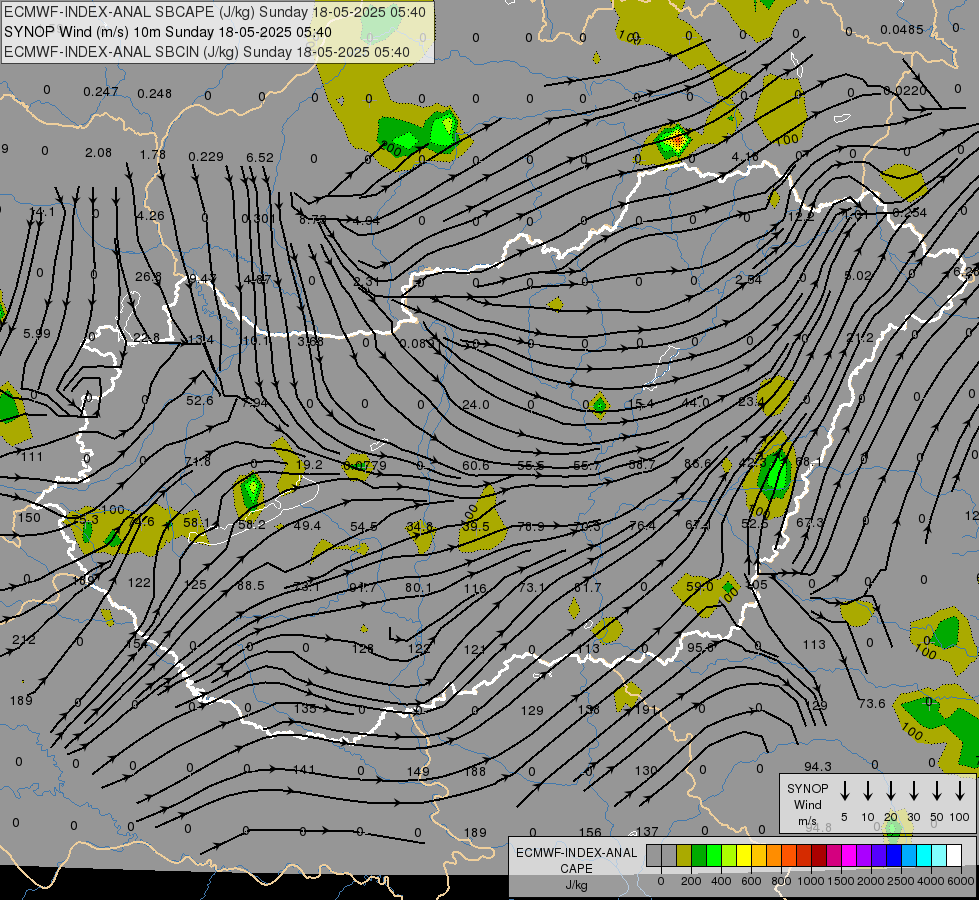Viewport: 979px width, 900px height.
Task: Click the 0.247 value on the map
Action: tap(101, 92)
